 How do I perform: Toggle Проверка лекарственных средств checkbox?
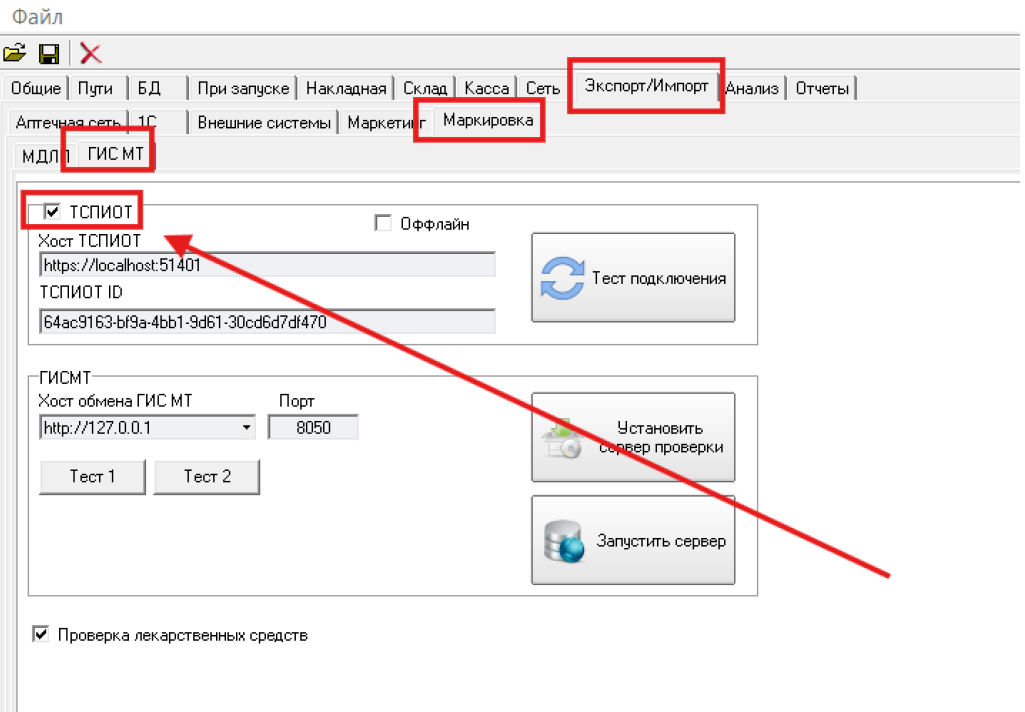(x=41, y=634)
